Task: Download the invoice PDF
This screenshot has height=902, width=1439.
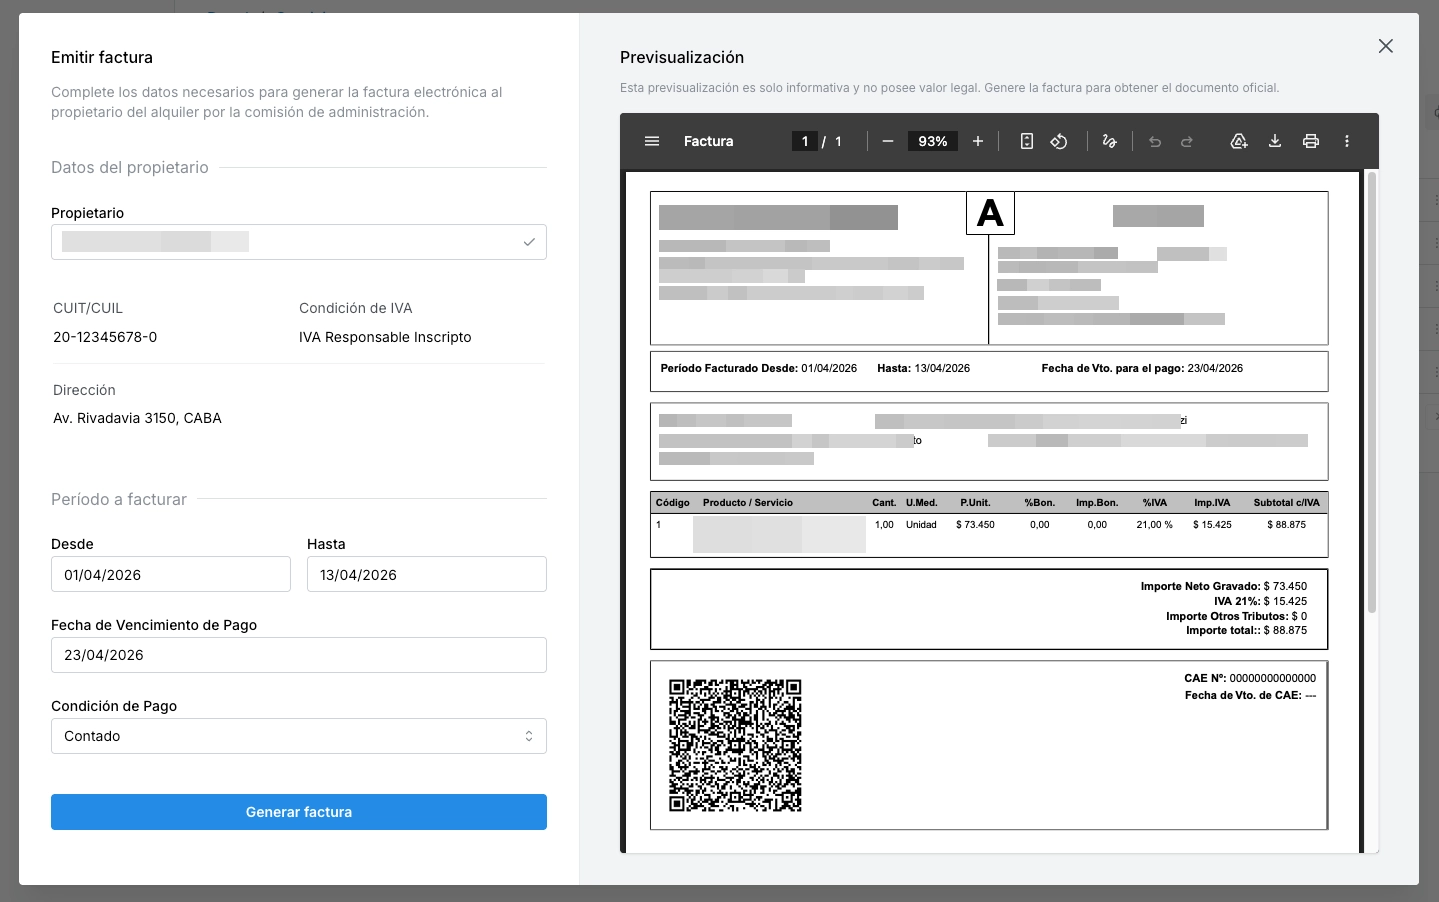Action: tap(1275, 141)
